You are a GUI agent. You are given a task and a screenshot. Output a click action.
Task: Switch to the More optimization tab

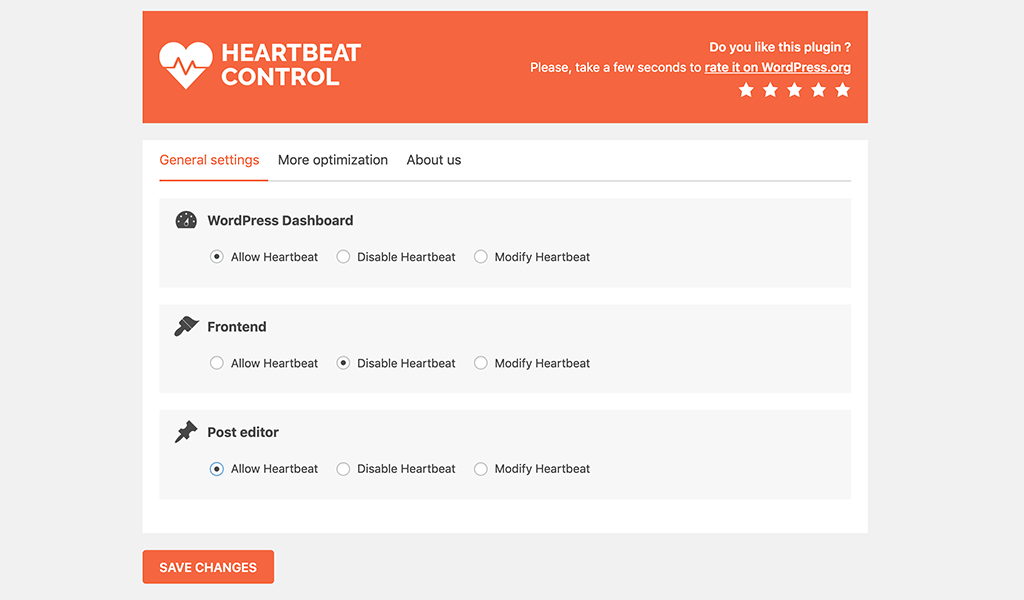click(333, 160)
